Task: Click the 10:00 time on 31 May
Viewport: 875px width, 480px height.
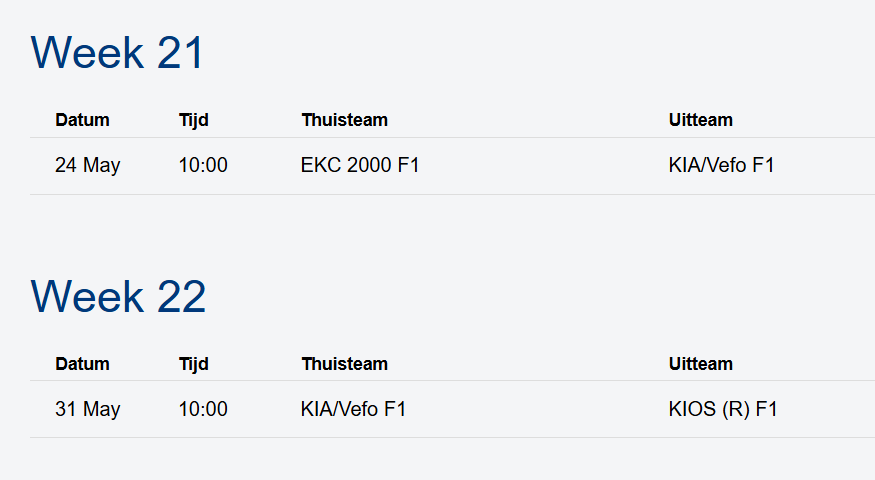Action: [x=203, y=409]
